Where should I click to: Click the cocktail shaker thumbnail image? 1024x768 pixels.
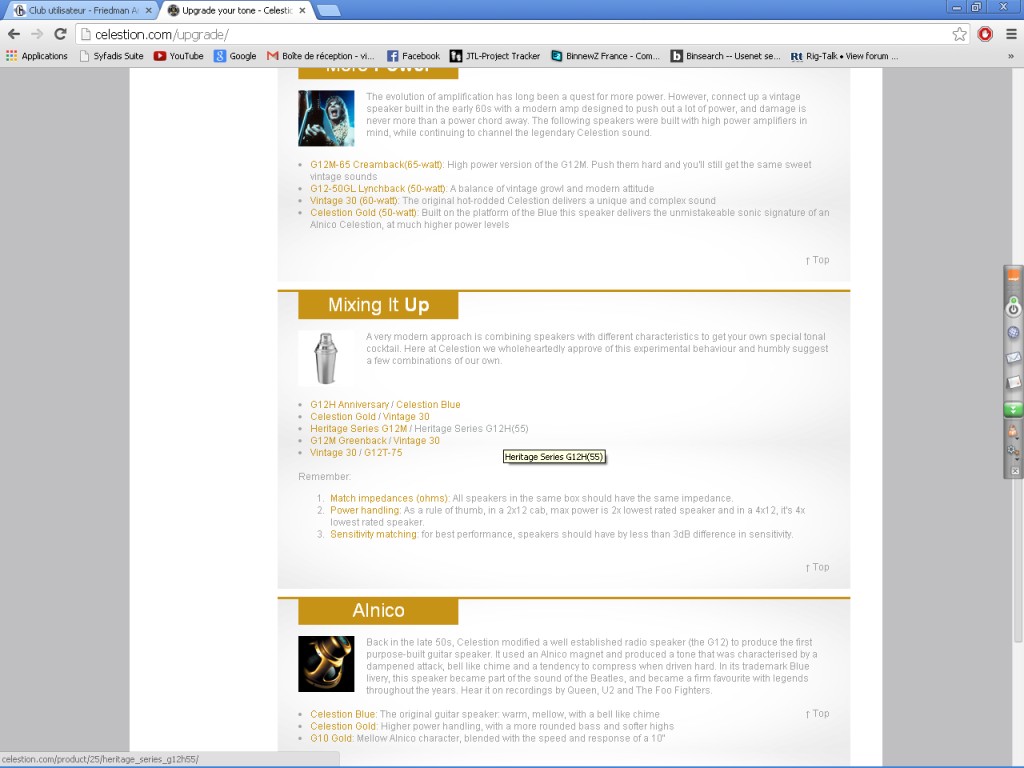coord(326,358)
